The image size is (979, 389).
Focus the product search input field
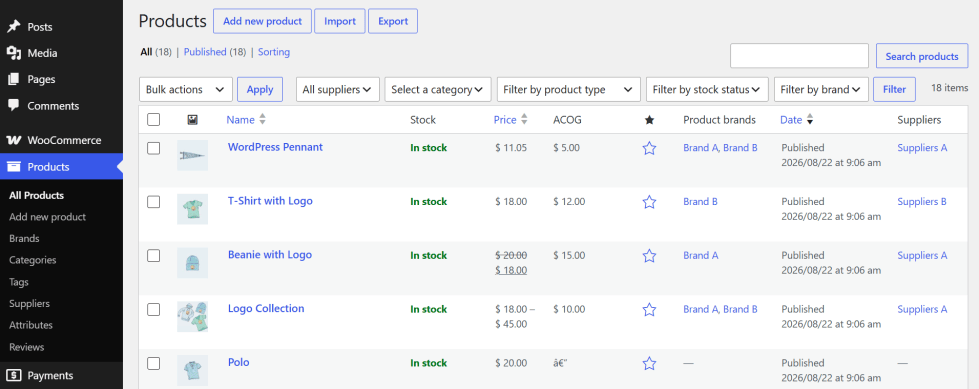pyautogui.click(x=799, y=56)
